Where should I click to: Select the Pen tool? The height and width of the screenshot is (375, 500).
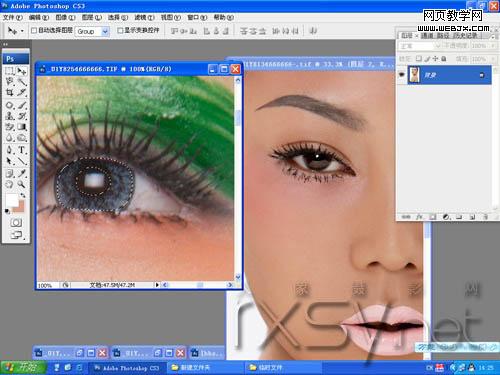tap(10, 150)
